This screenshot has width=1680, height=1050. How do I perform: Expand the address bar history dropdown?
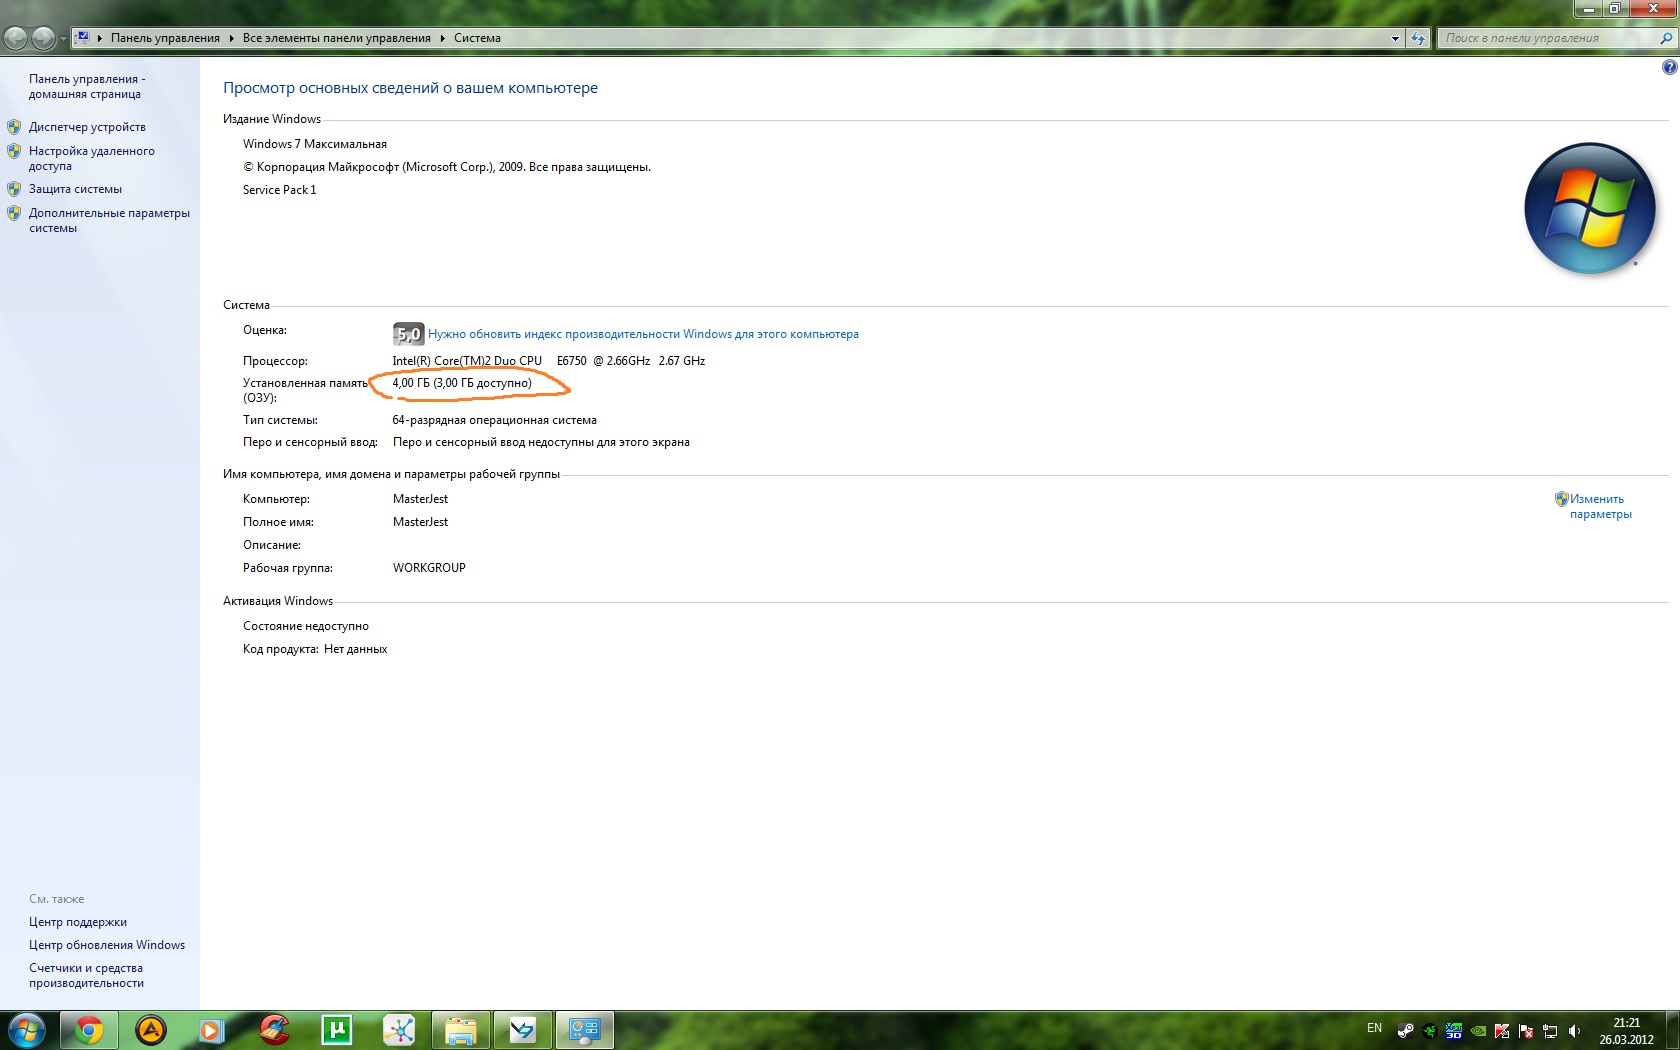1395,38
